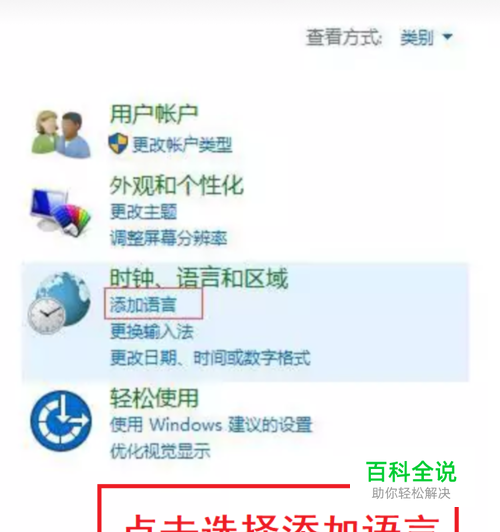Click the 更改帐户类型 link
The height and width of the screenshot is (532, 500).
182,145
